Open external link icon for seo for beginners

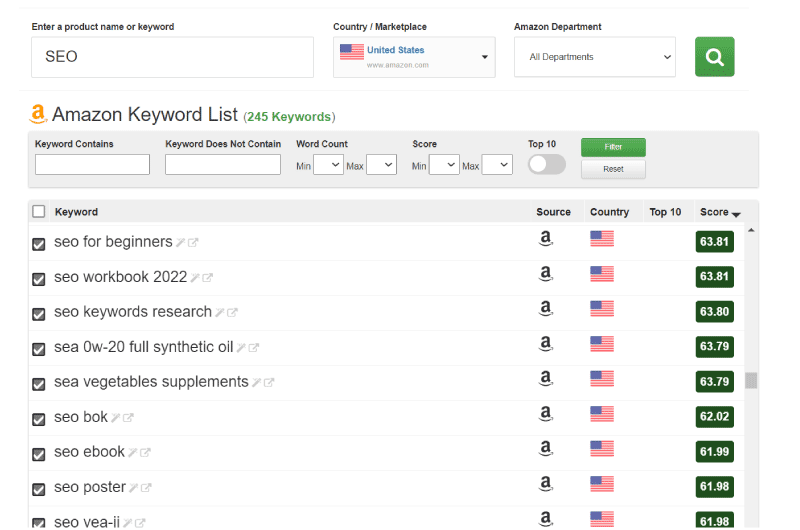tap(193, 242)
